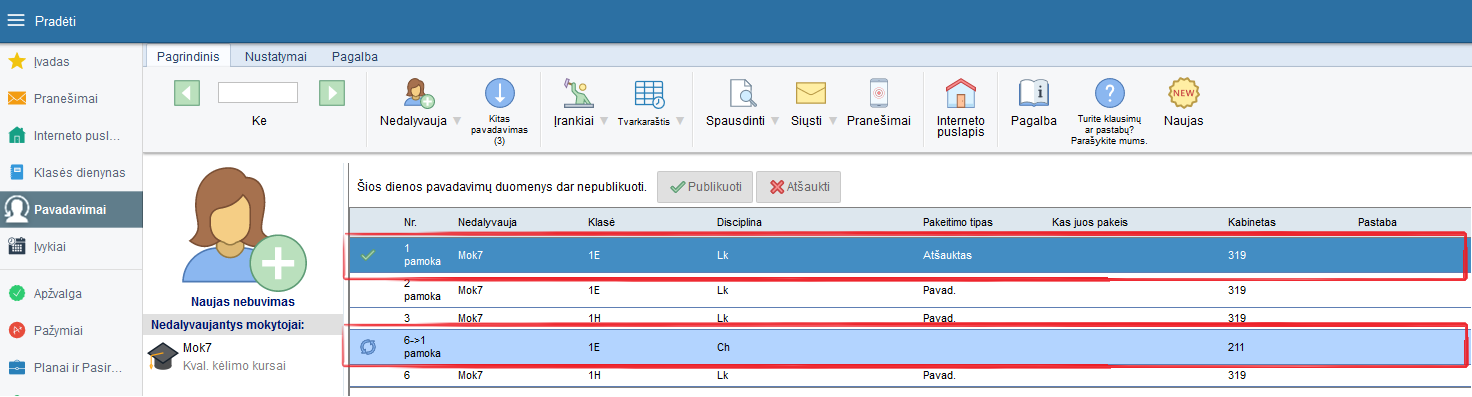
Task: Switch to the Pagalba tab
Action: coord(354,57)
